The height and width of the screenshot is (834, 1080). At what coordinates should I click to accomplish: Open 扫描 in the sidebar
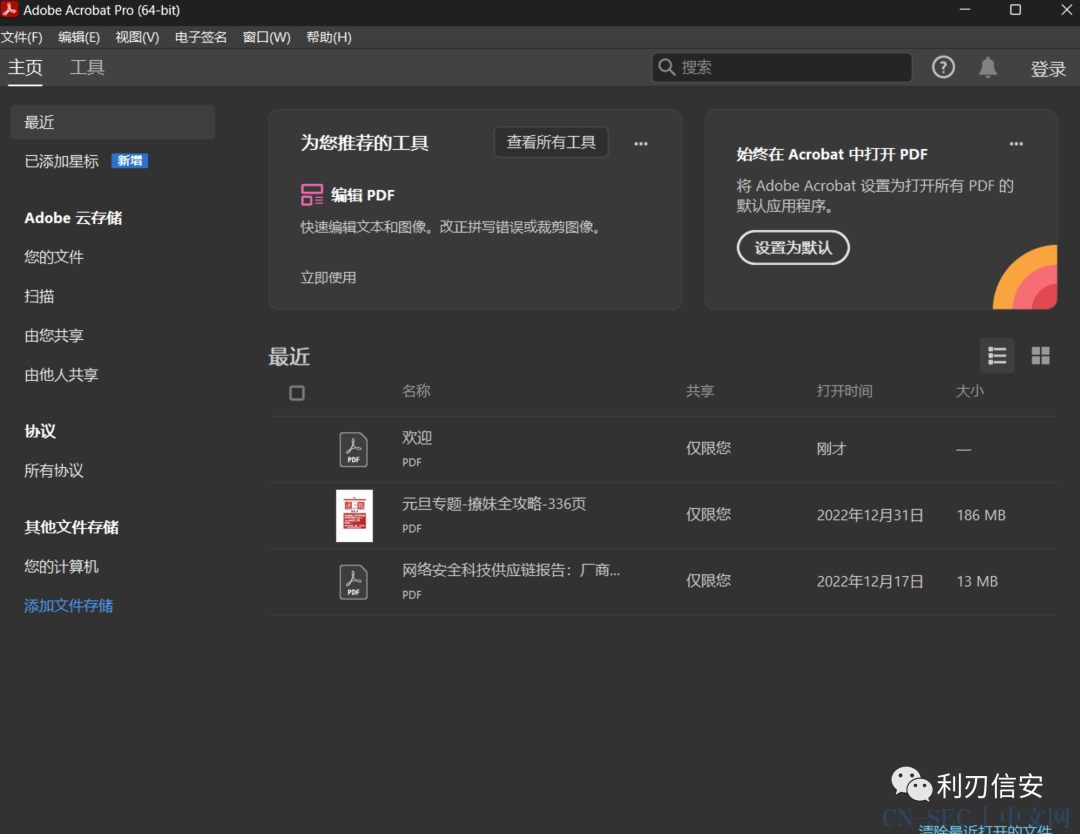coord(39,297)
